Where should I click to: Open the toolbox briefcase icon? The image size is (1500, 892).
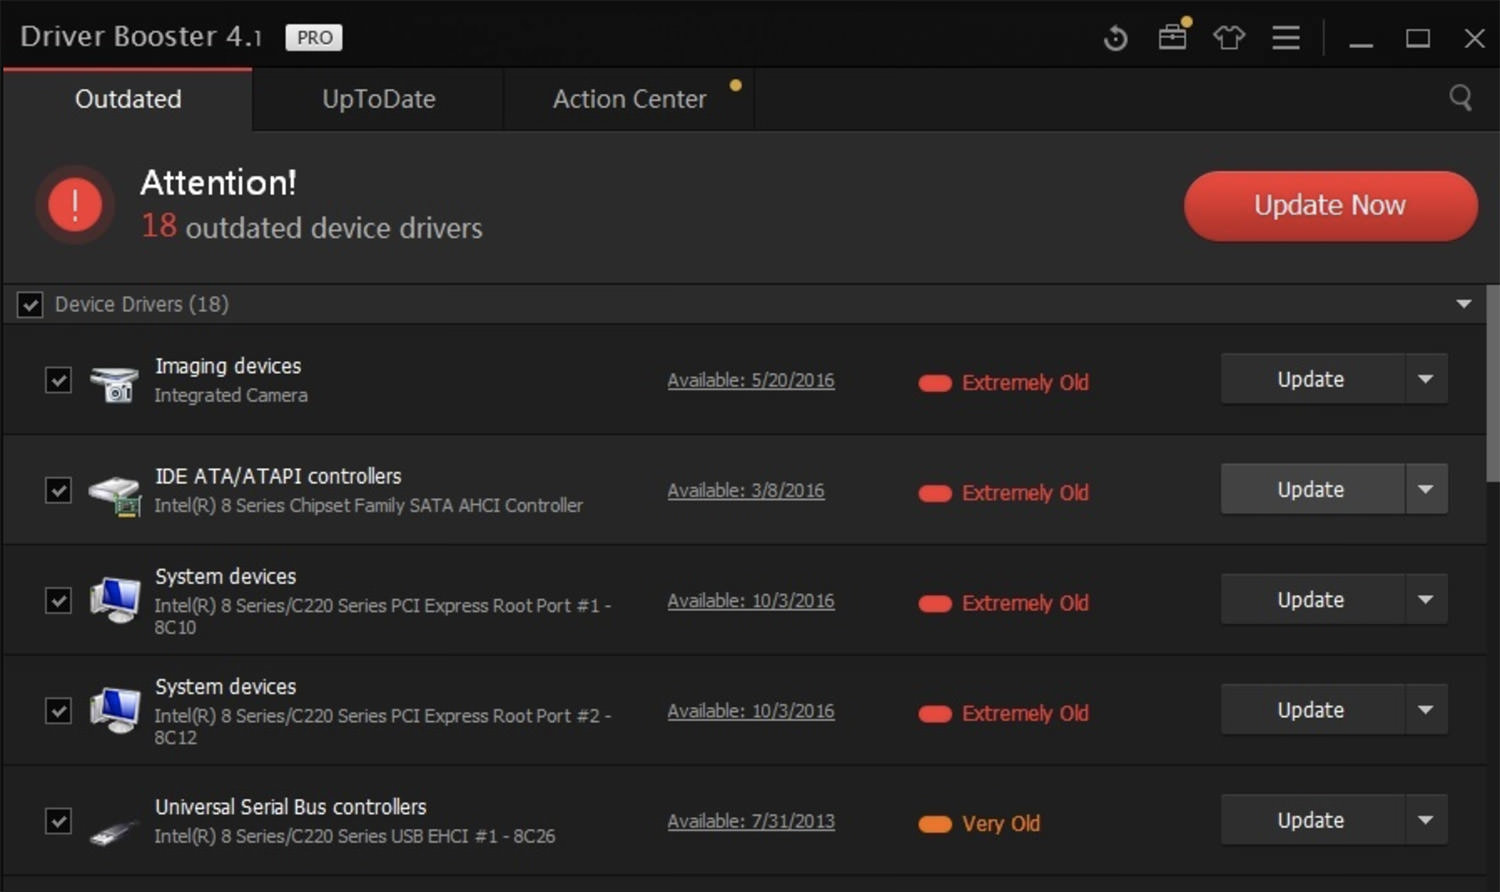tap(1173, 37)
